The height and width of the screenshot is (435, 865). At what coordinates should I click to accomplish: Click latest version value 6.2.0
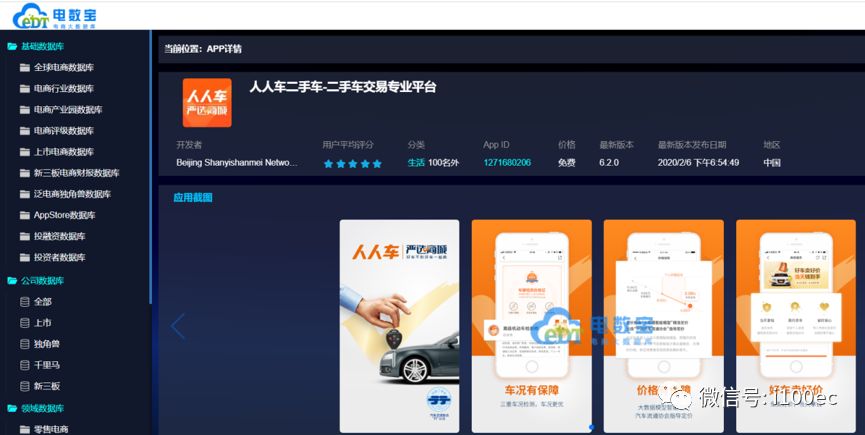point(609,163)
